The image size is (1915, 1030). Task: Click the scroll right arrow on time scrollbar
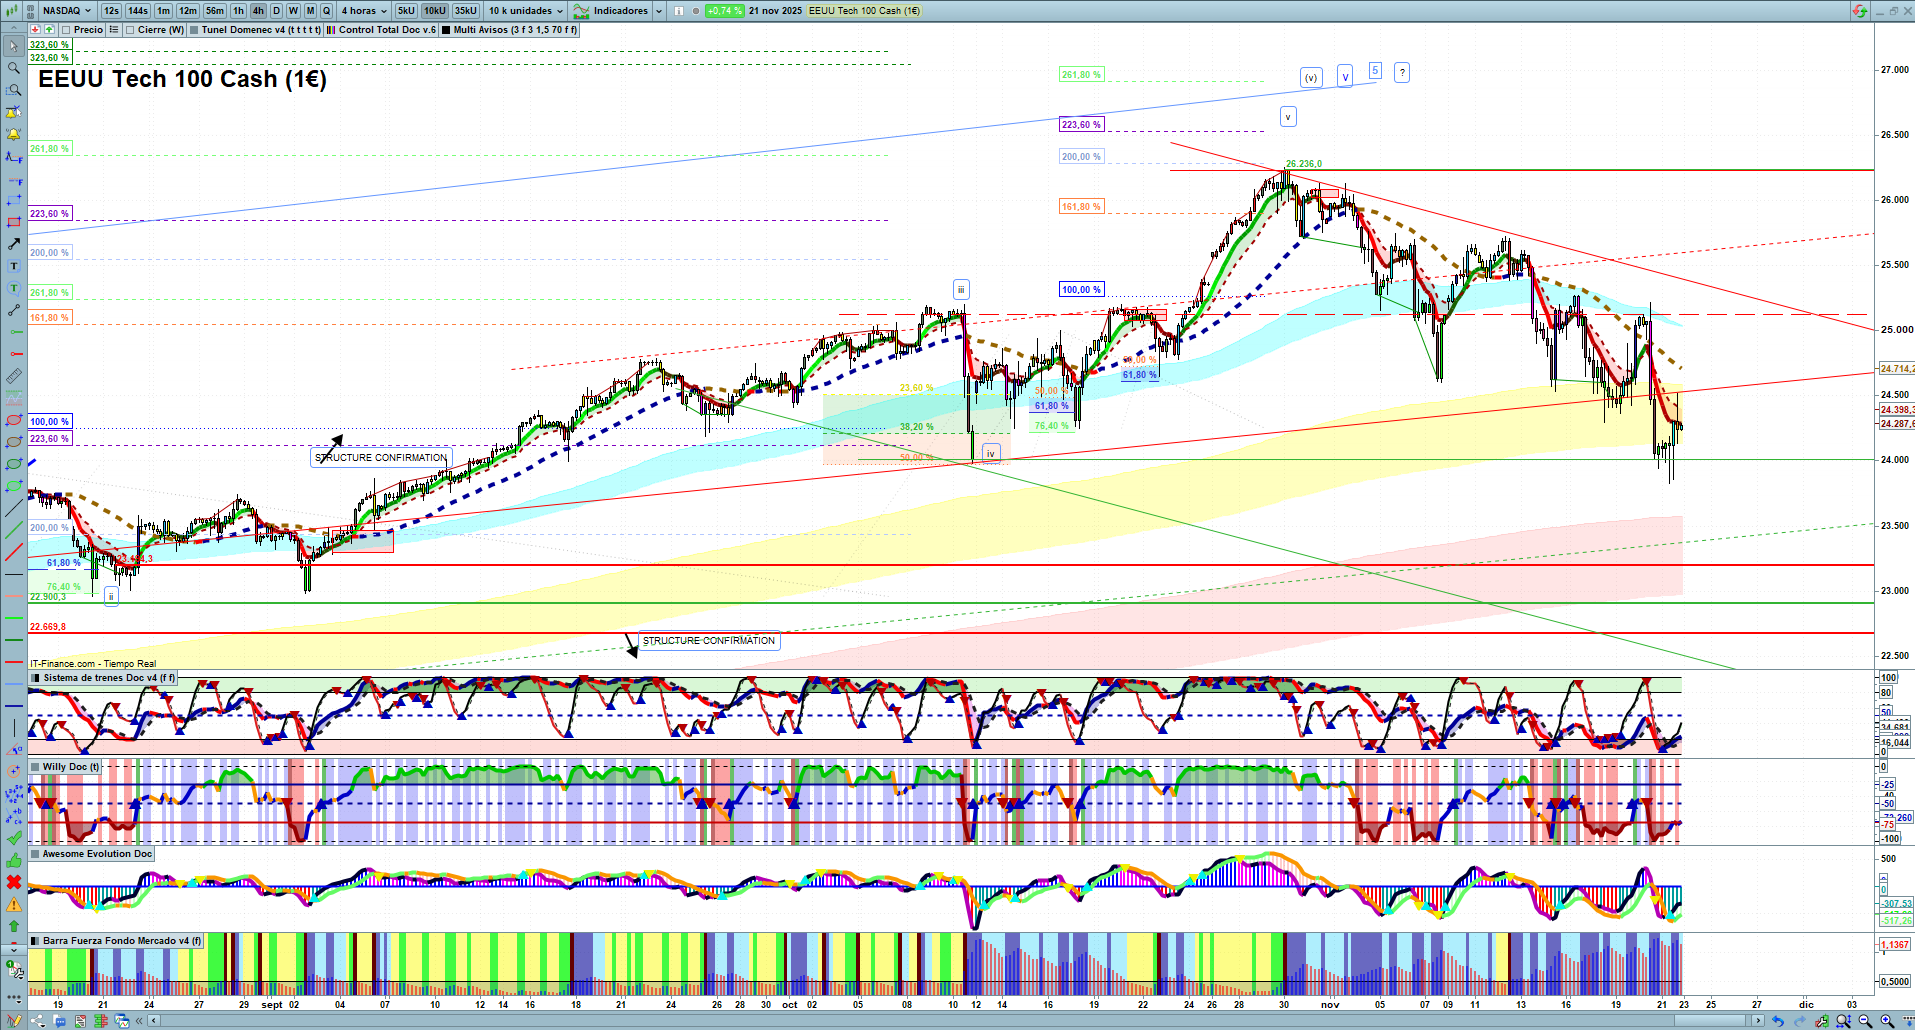click(x=1759, y=1021)
